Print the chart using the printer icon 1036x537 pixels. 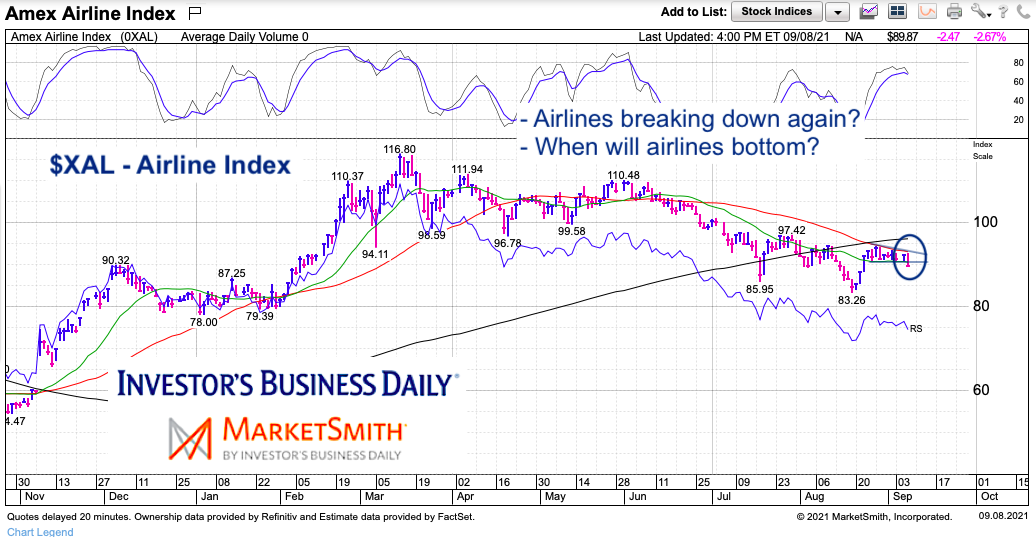point(954,11)
